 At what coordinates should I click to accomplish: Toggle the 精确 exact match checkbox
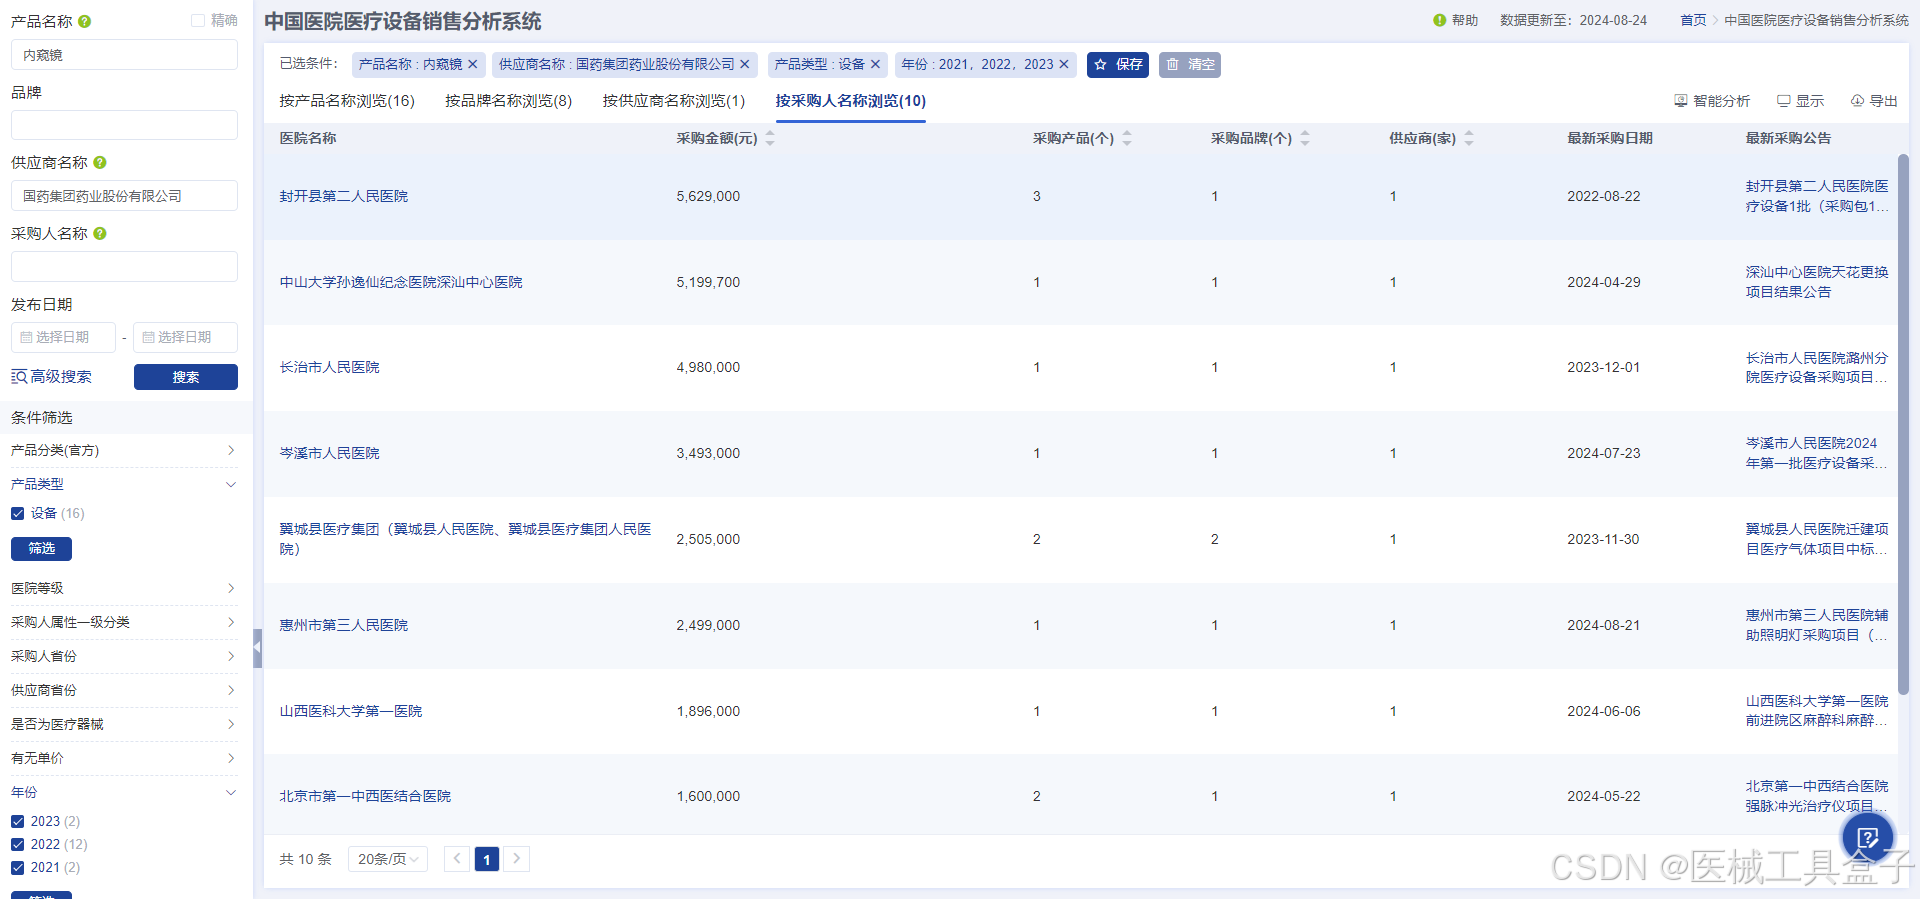(198, 20)
